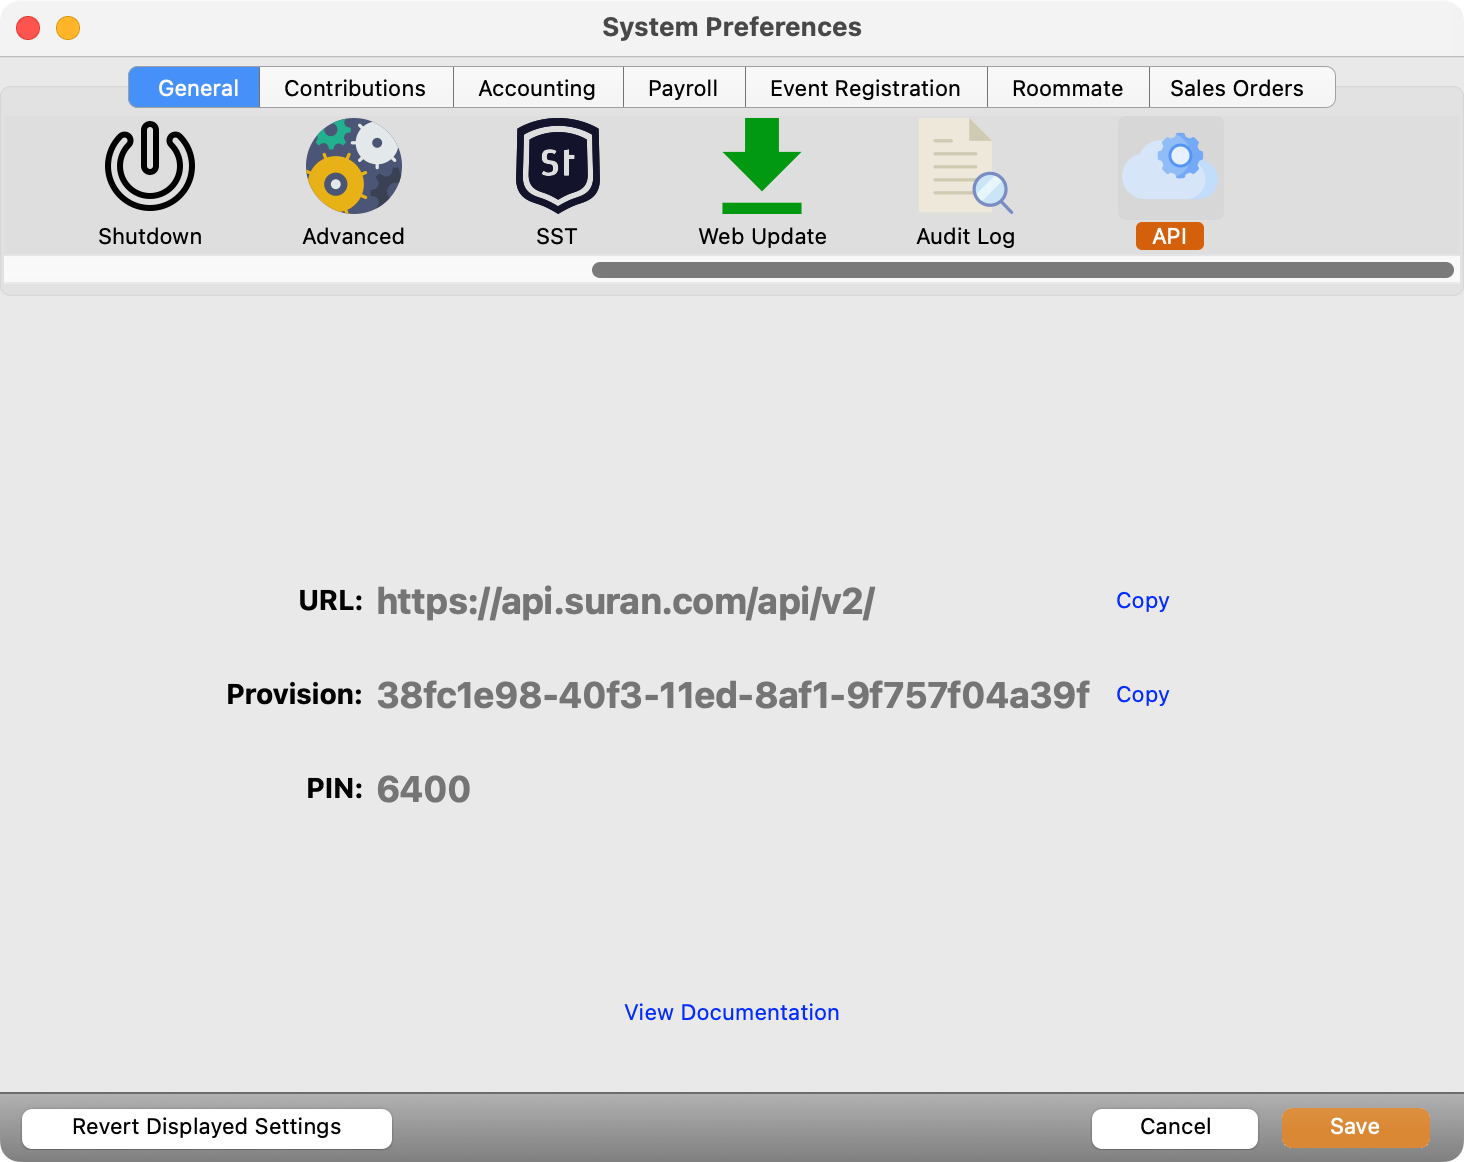Select the API cloud icon

coord(1170,167)
